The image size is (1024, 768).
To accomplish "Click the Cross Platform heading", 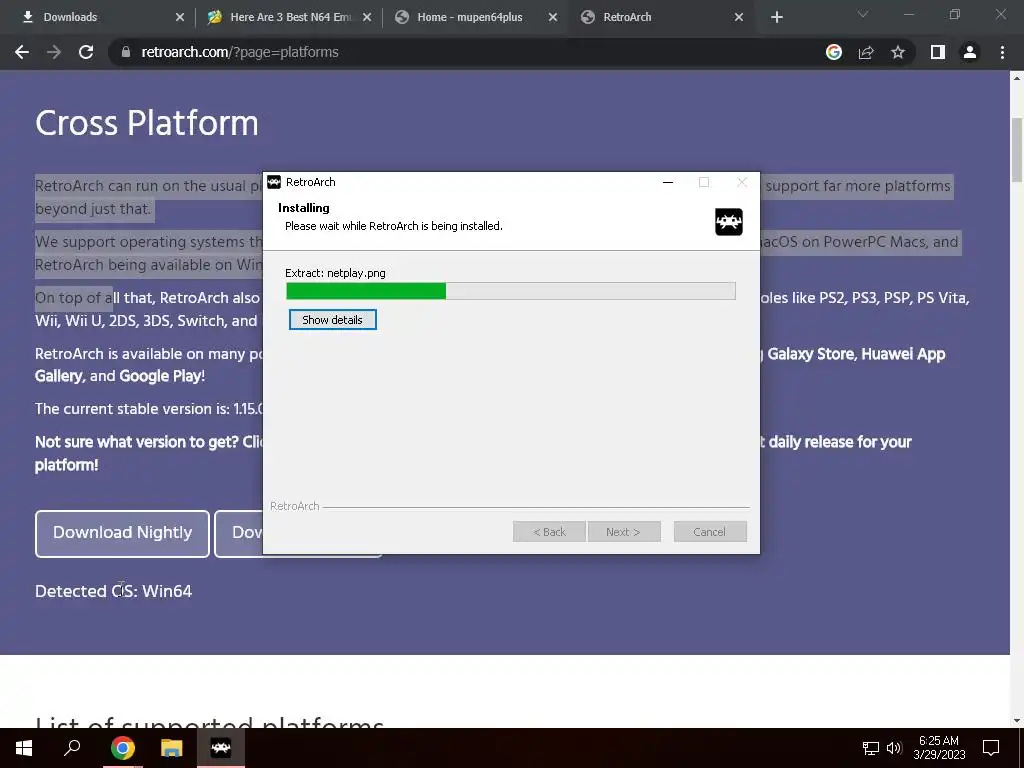I will (x=147, y=123).
